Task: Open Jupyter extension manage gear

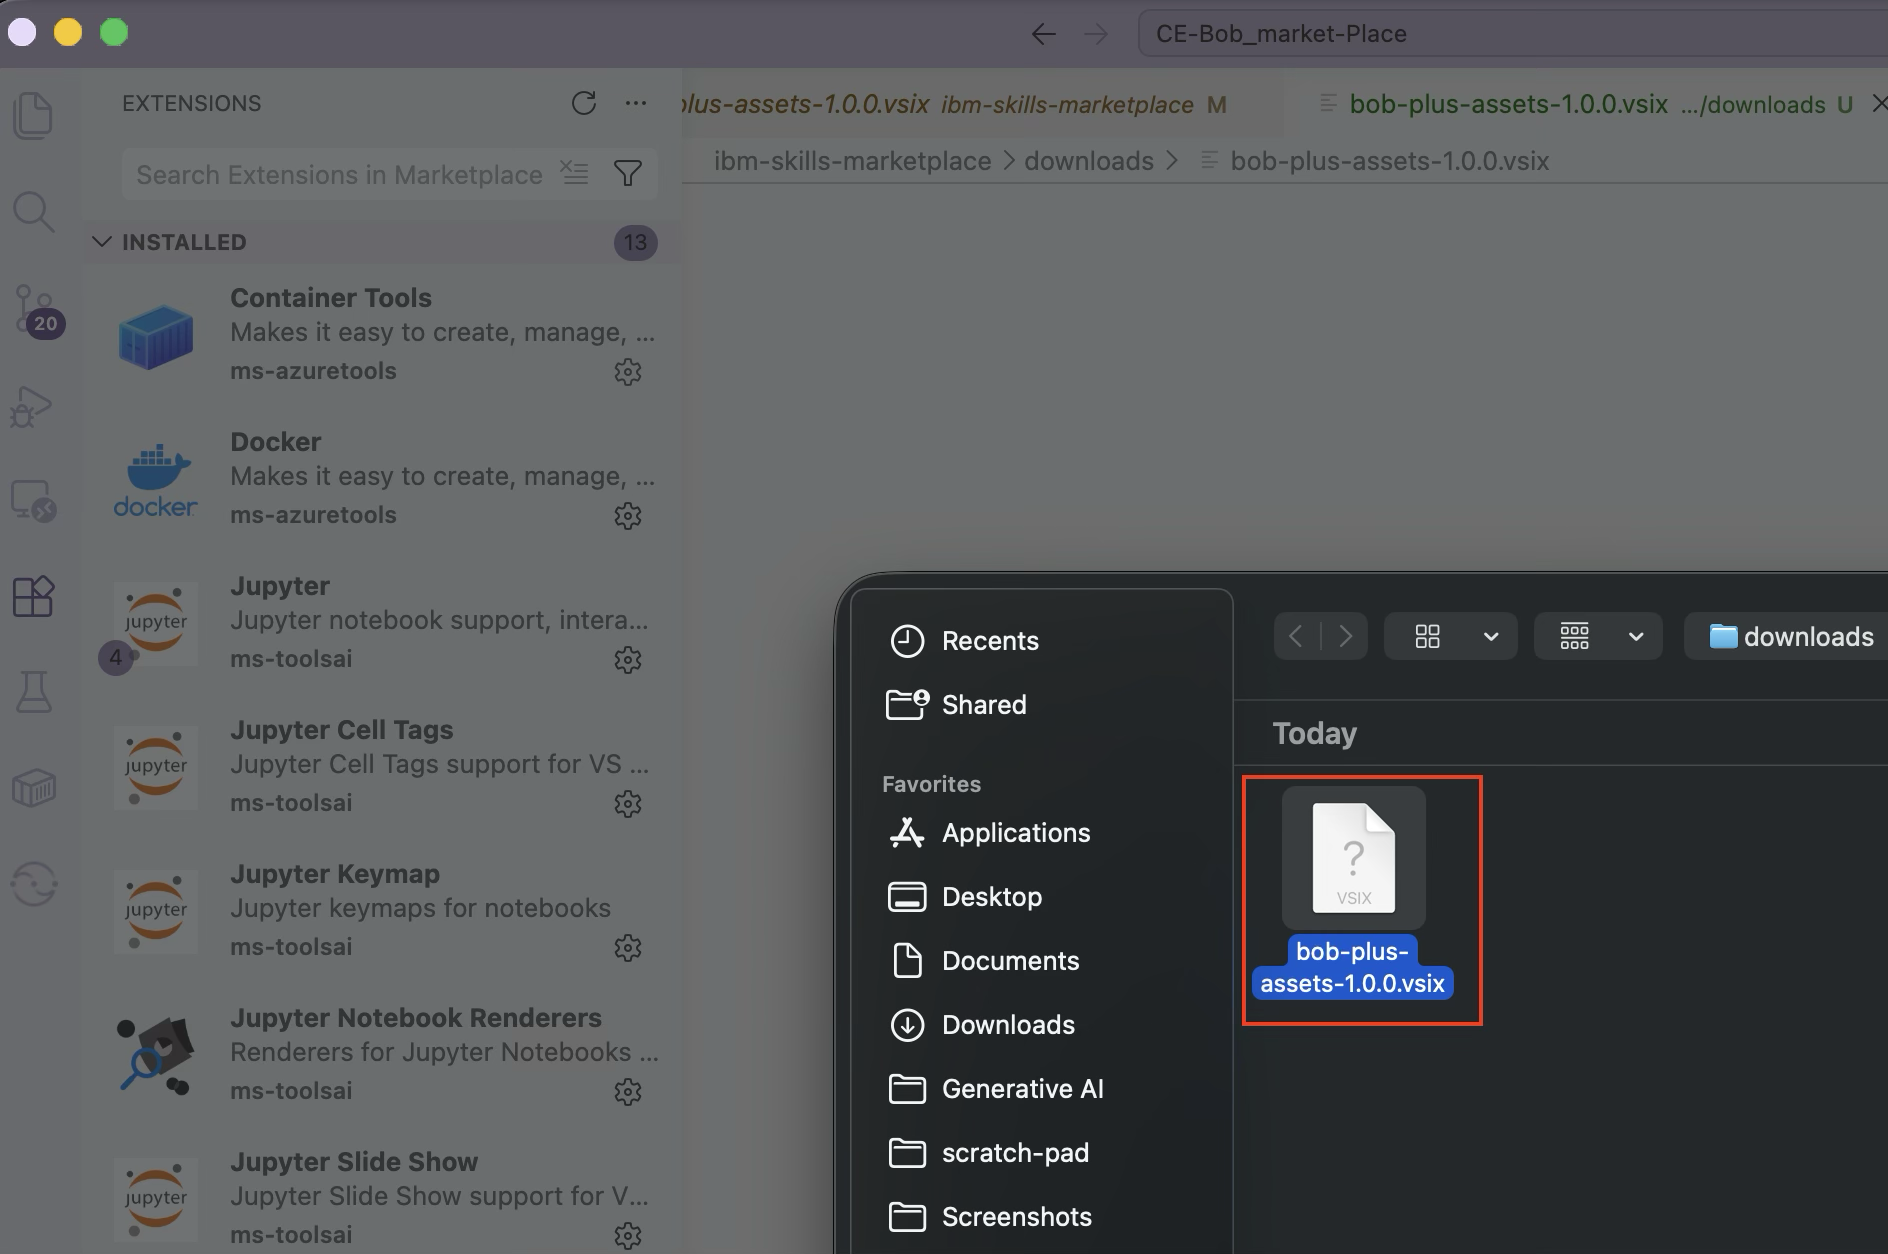Action: click(x=627, y=660)
